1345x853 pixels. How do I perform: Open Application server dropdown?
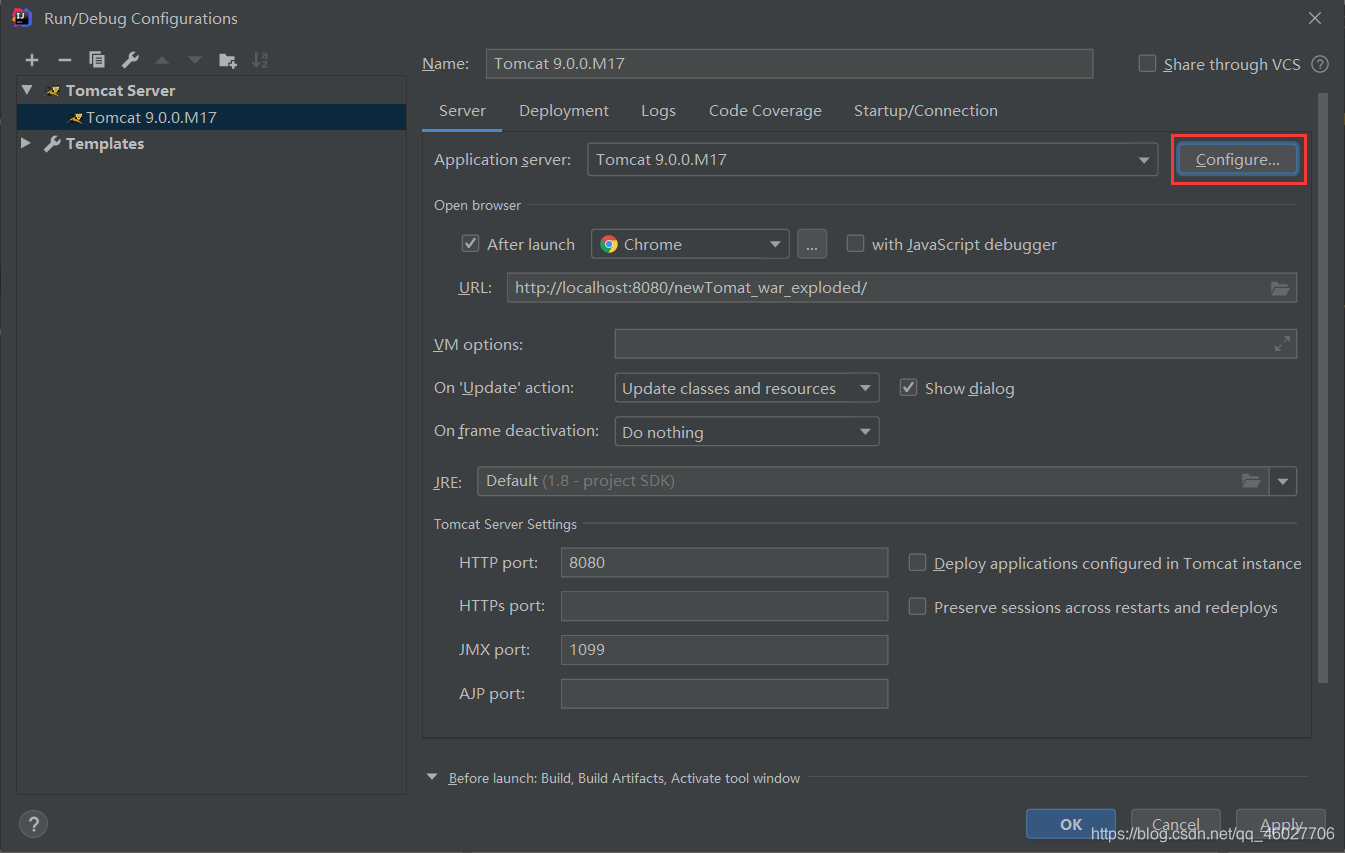(x=872, y=160)
